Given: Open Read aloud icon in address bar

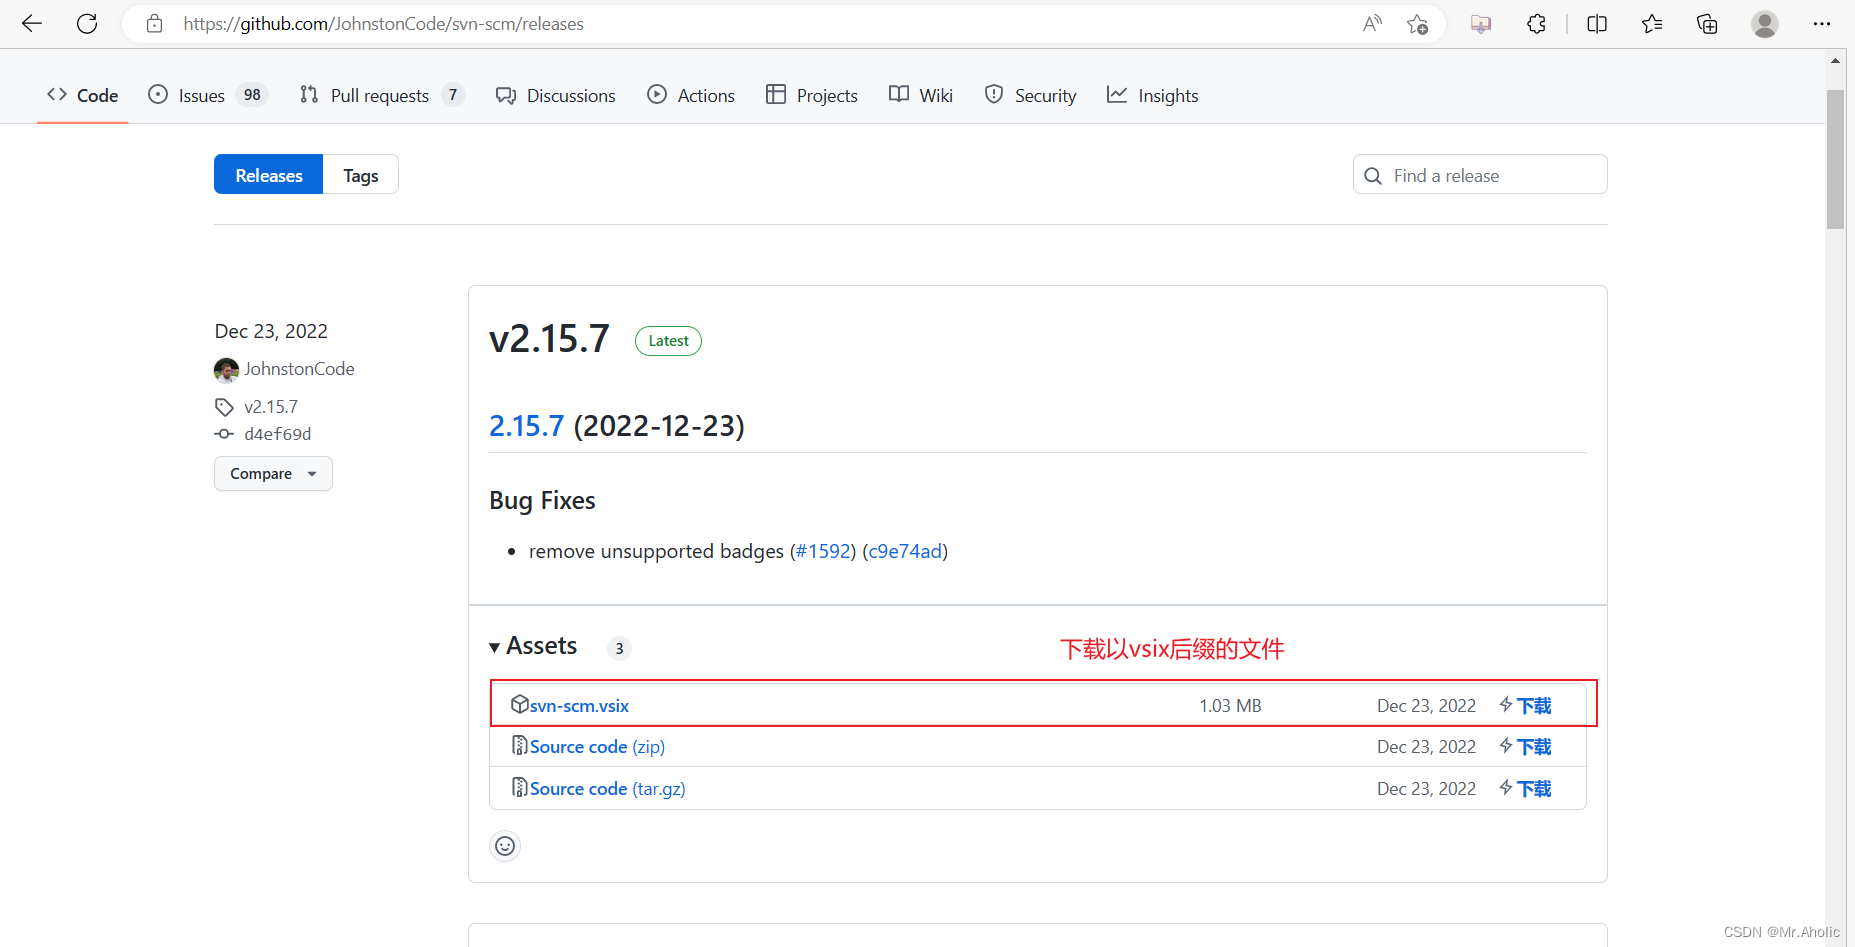Looking at the screenshot, I should (x=1372, y=24).
